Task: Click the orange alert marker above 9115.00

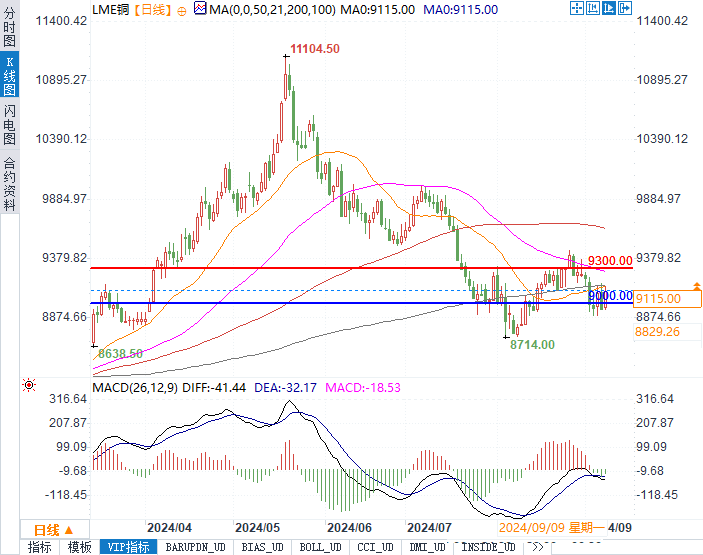Action: (696, 286)
